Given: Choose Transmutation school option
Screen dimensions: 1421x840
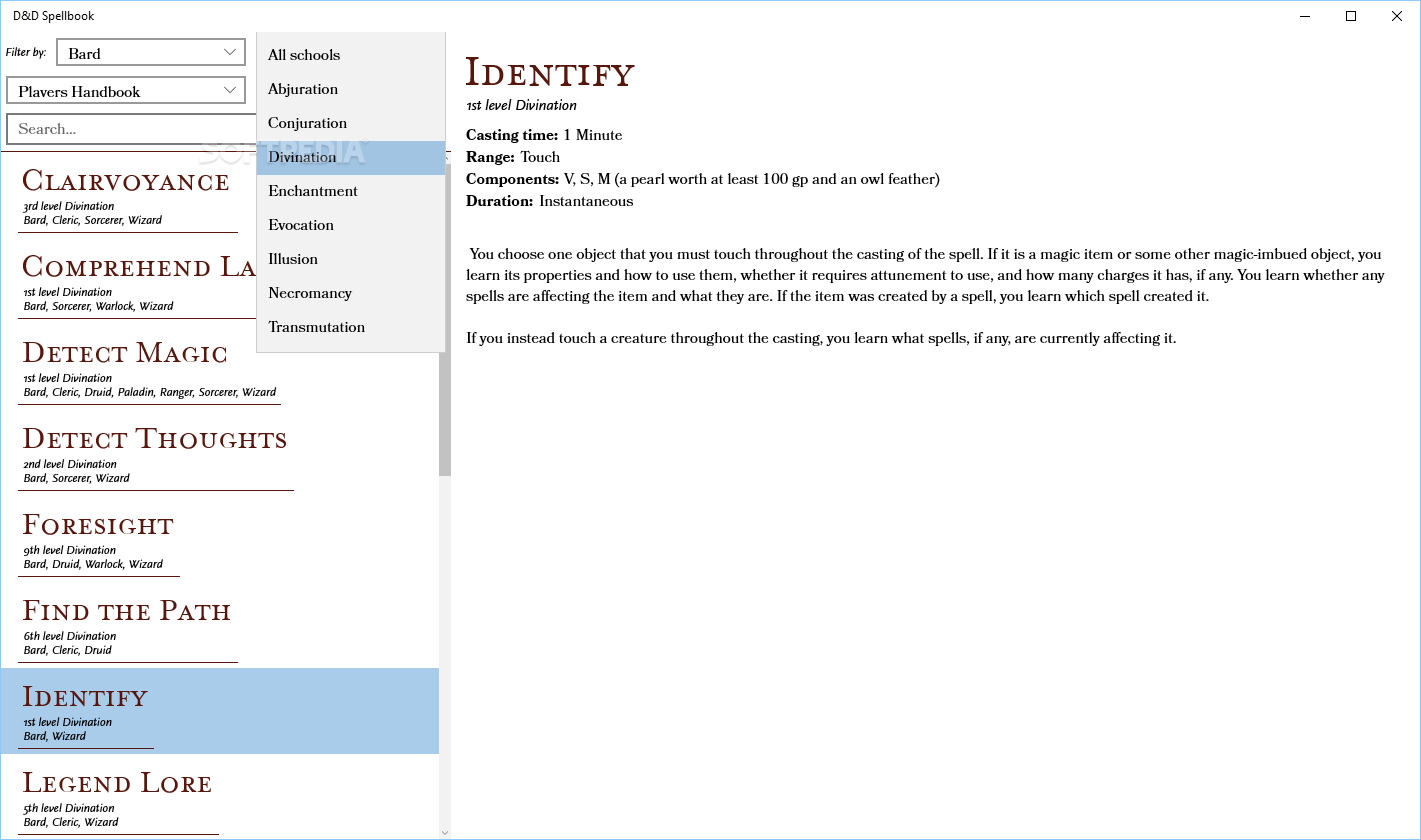Looking at the screenshot, I should pyautogui.click(x=351, y=327).
